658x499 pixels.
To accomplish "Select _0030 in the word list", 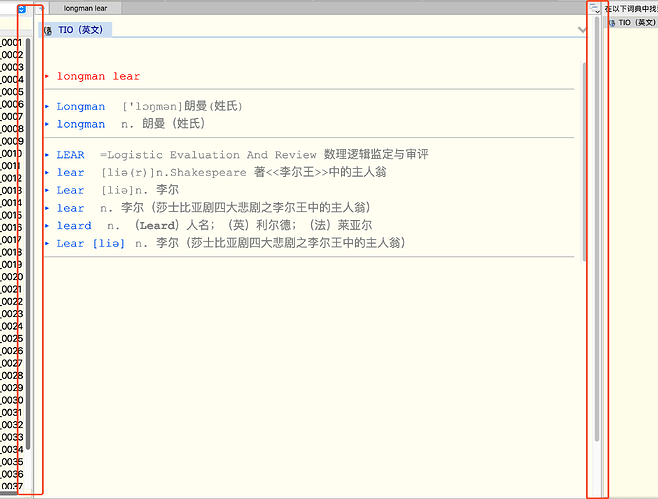I will pyautogui.click(x=11, y=400).
